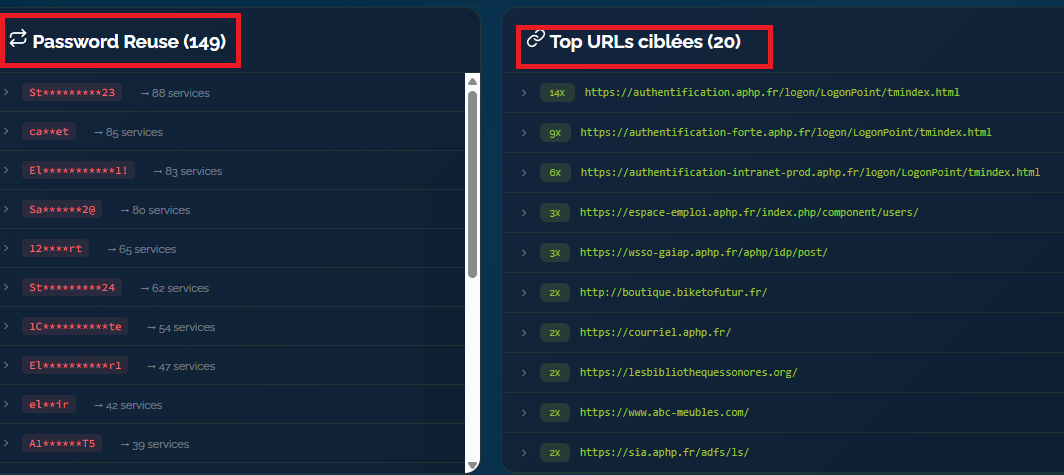1064x475 pixels.
Task: Click the '→ 47 services' text
Action: click(181, 366)
